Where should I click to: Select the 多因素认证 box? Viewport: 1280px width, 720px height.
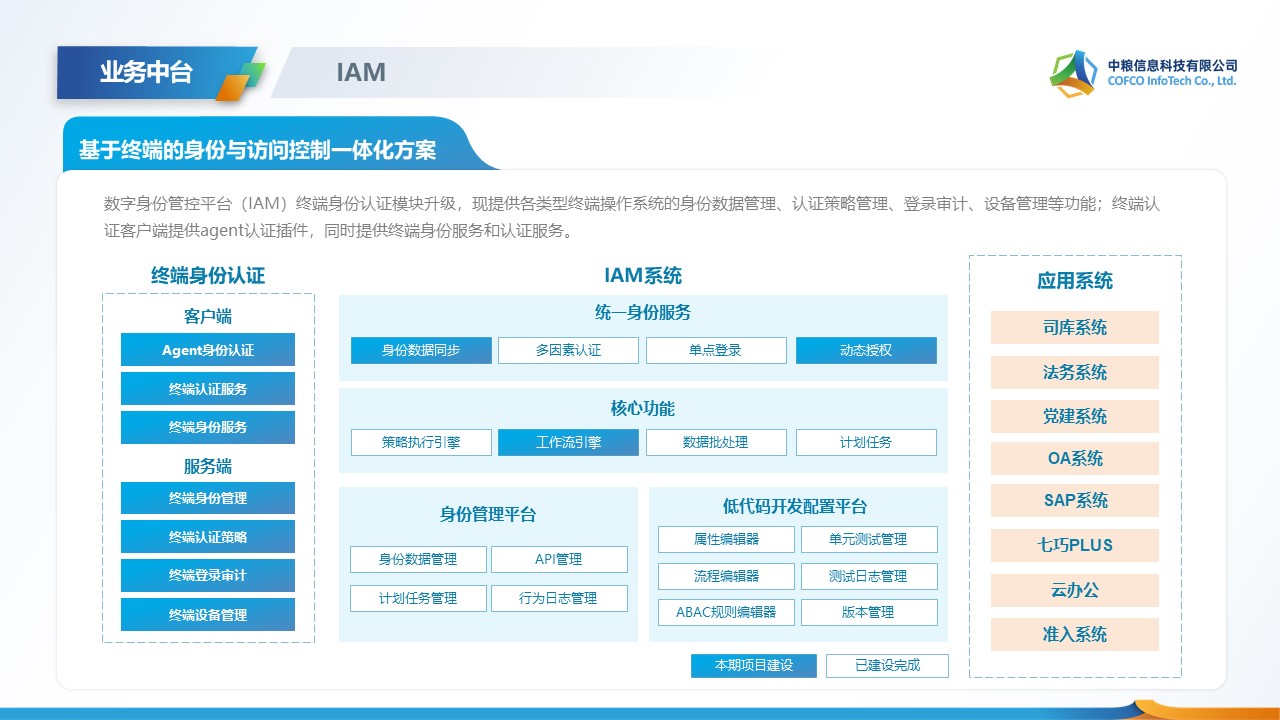(568, 351)
